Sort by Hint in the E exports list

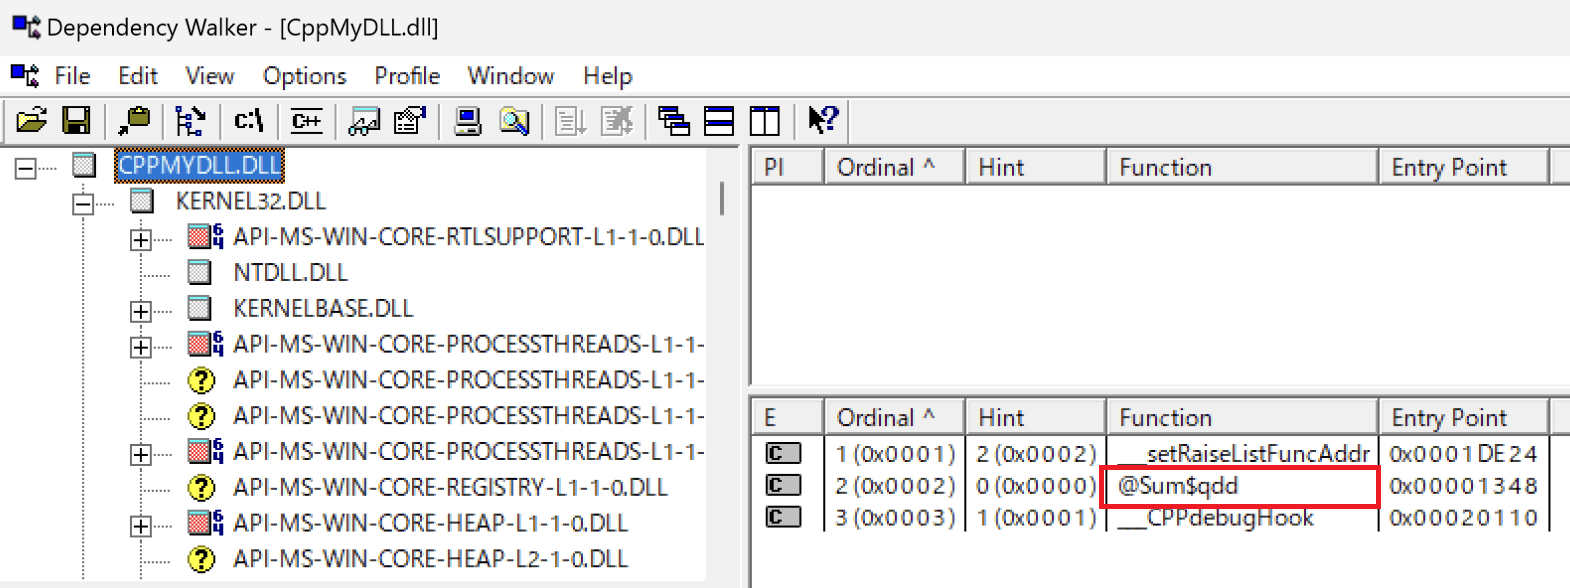tap(1036, 417)
